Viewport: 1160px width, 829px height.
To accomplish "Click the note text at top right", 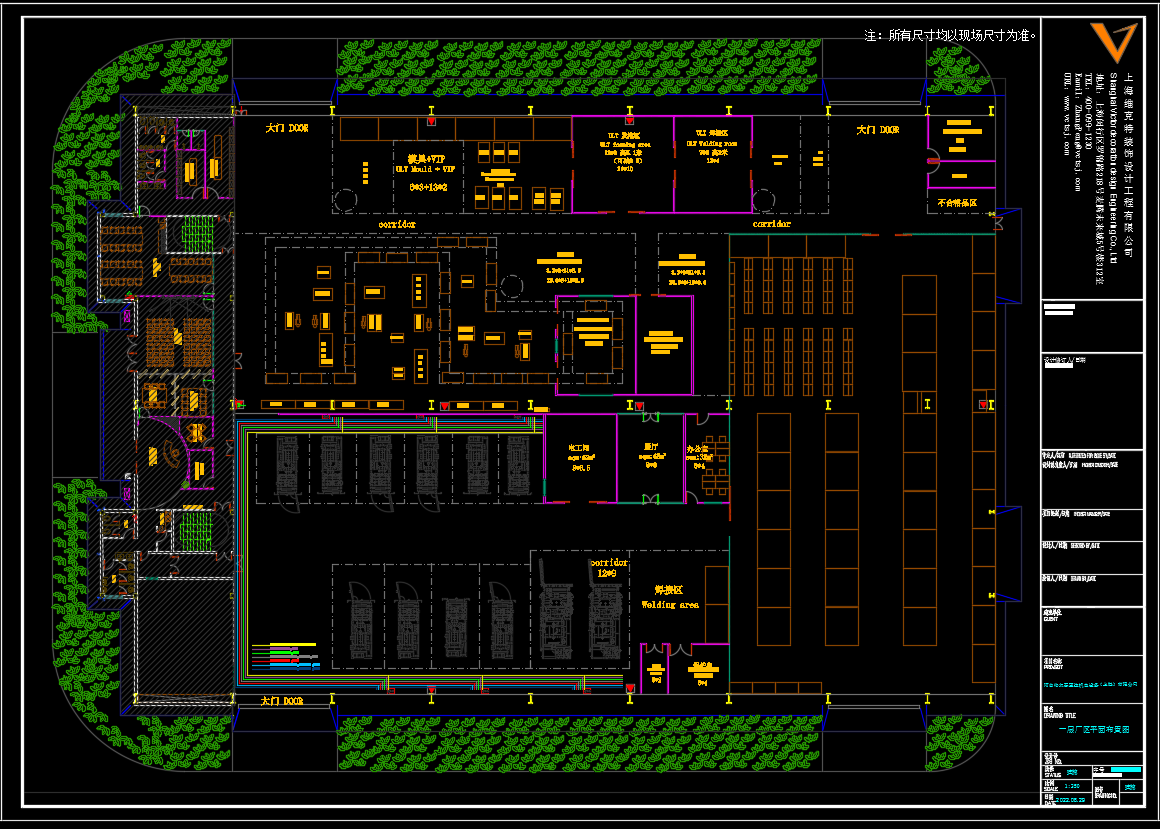I will [x=949, y=35].
